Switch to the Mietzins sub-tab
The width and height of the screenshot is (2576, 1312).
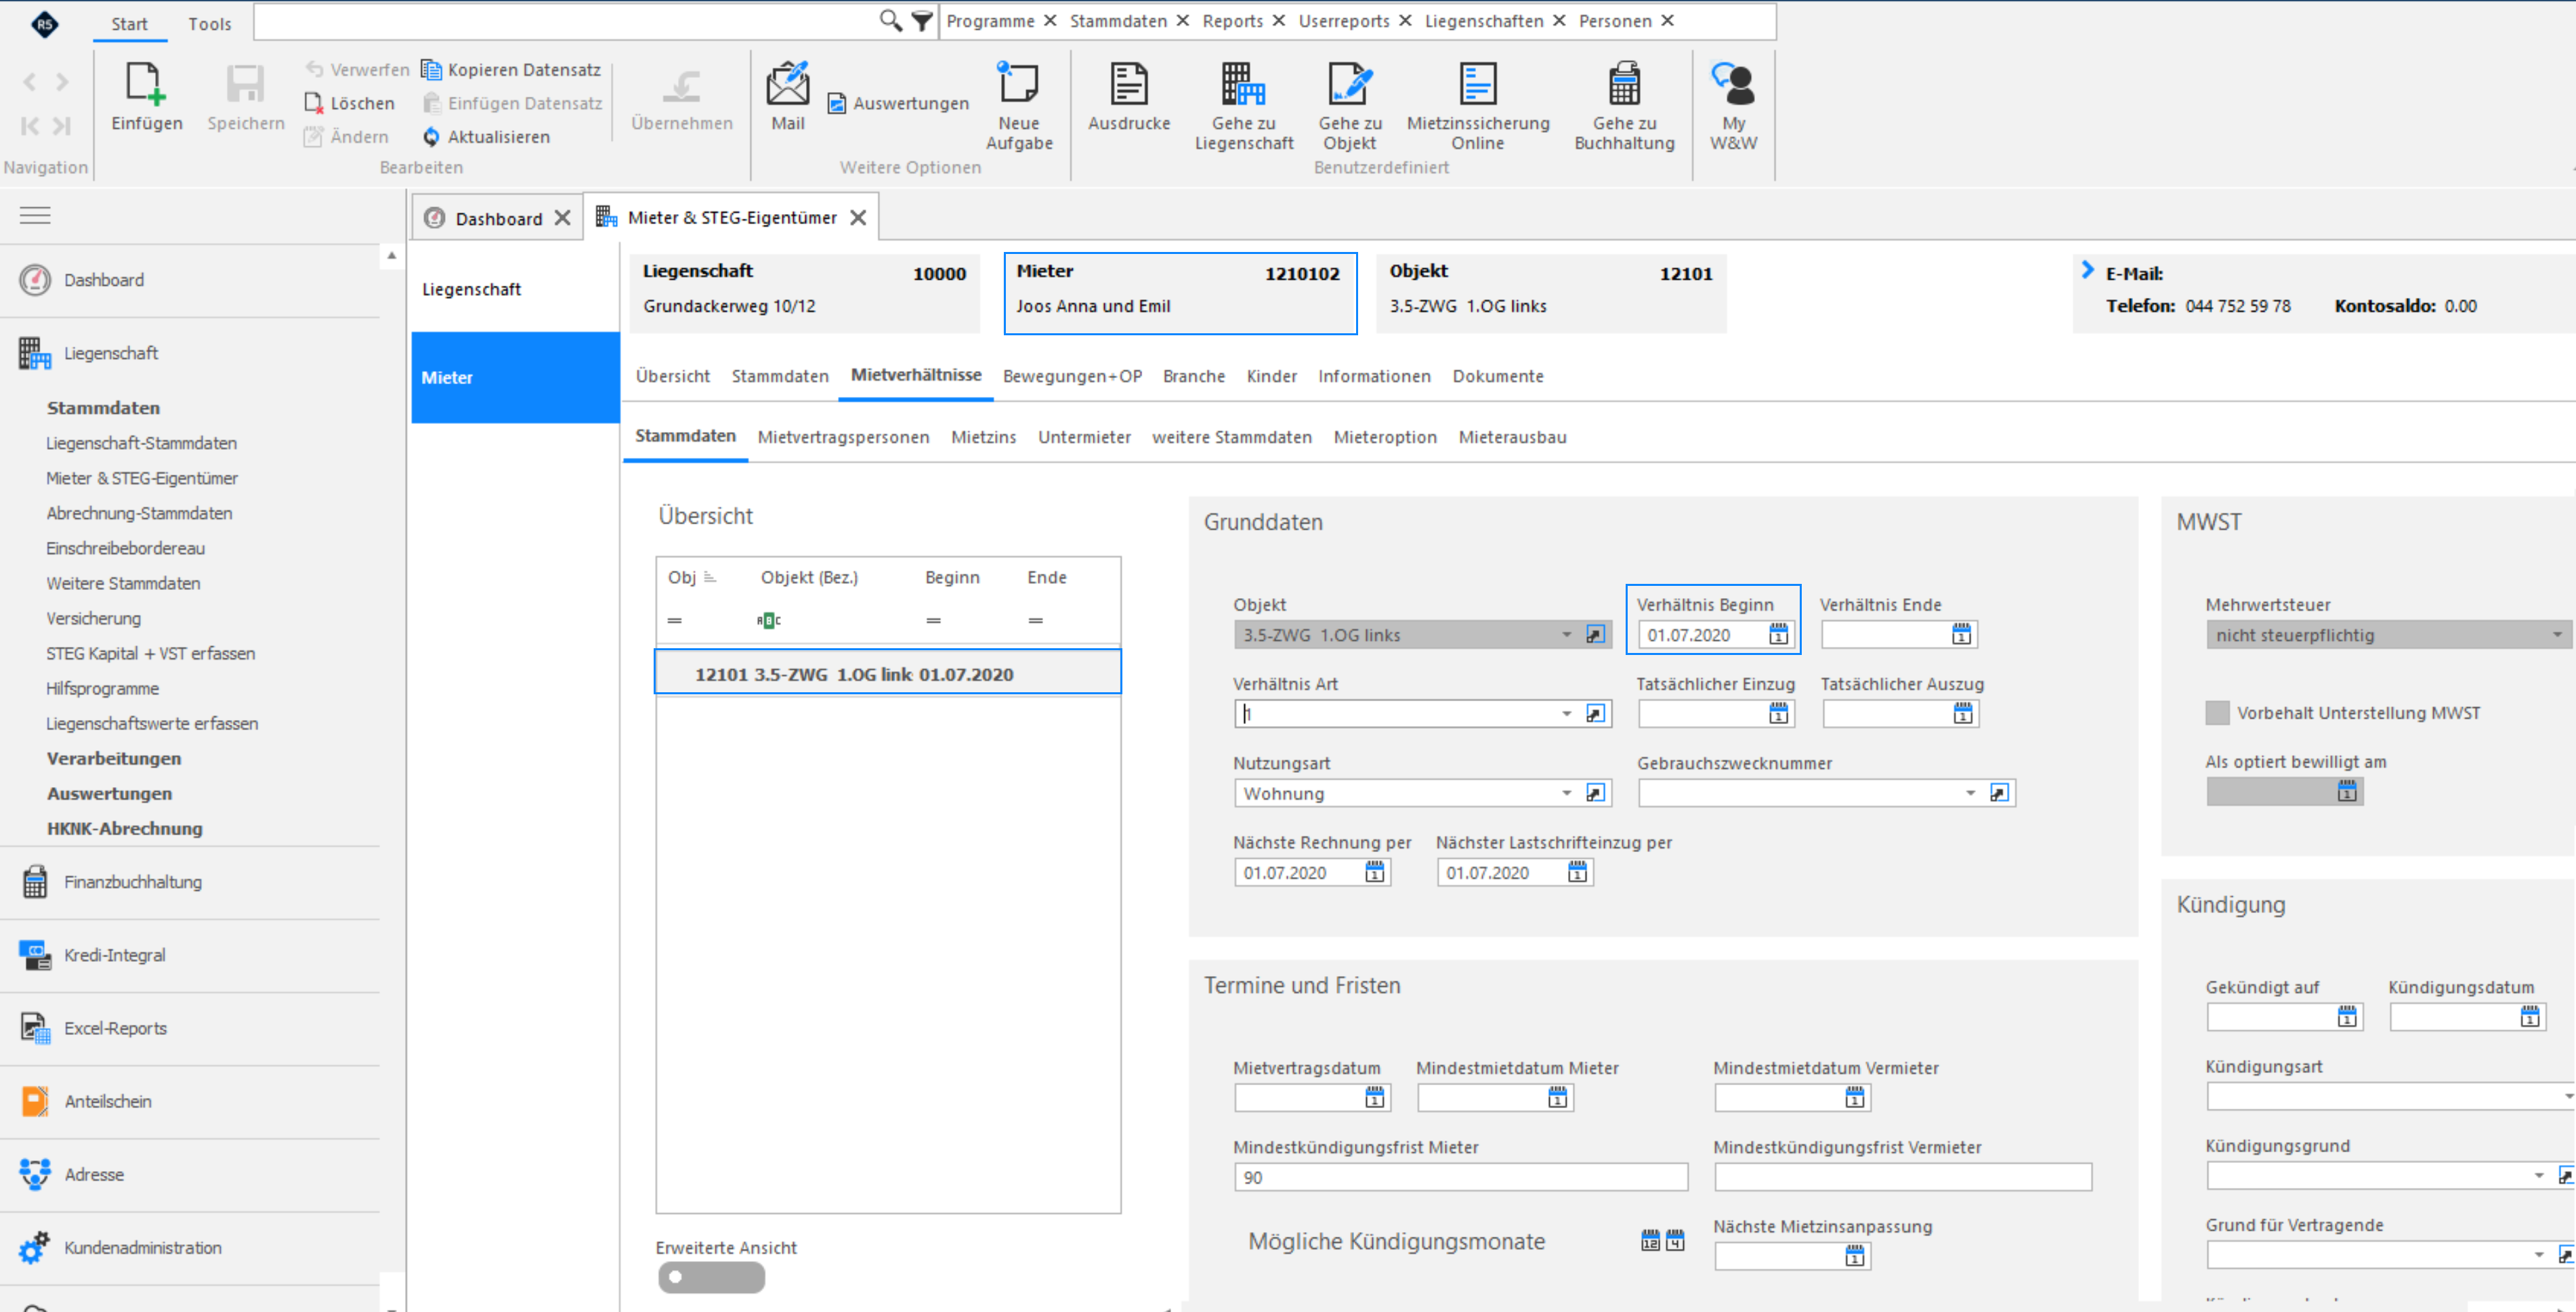(x=983, y=437)
